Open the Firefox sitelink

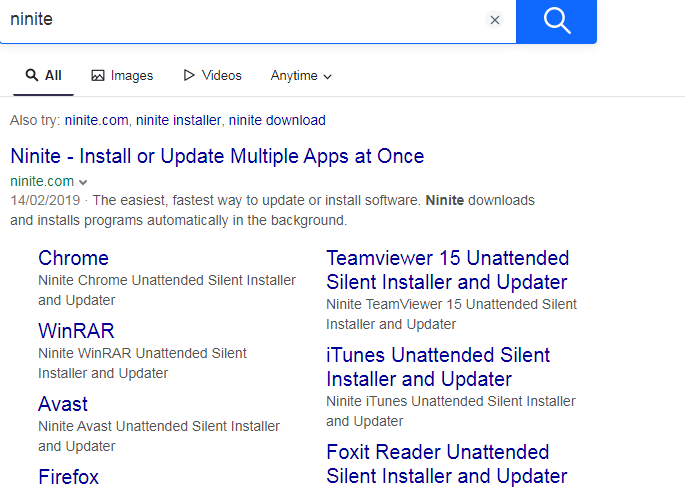pyautogui.click(x=68, y=476)
